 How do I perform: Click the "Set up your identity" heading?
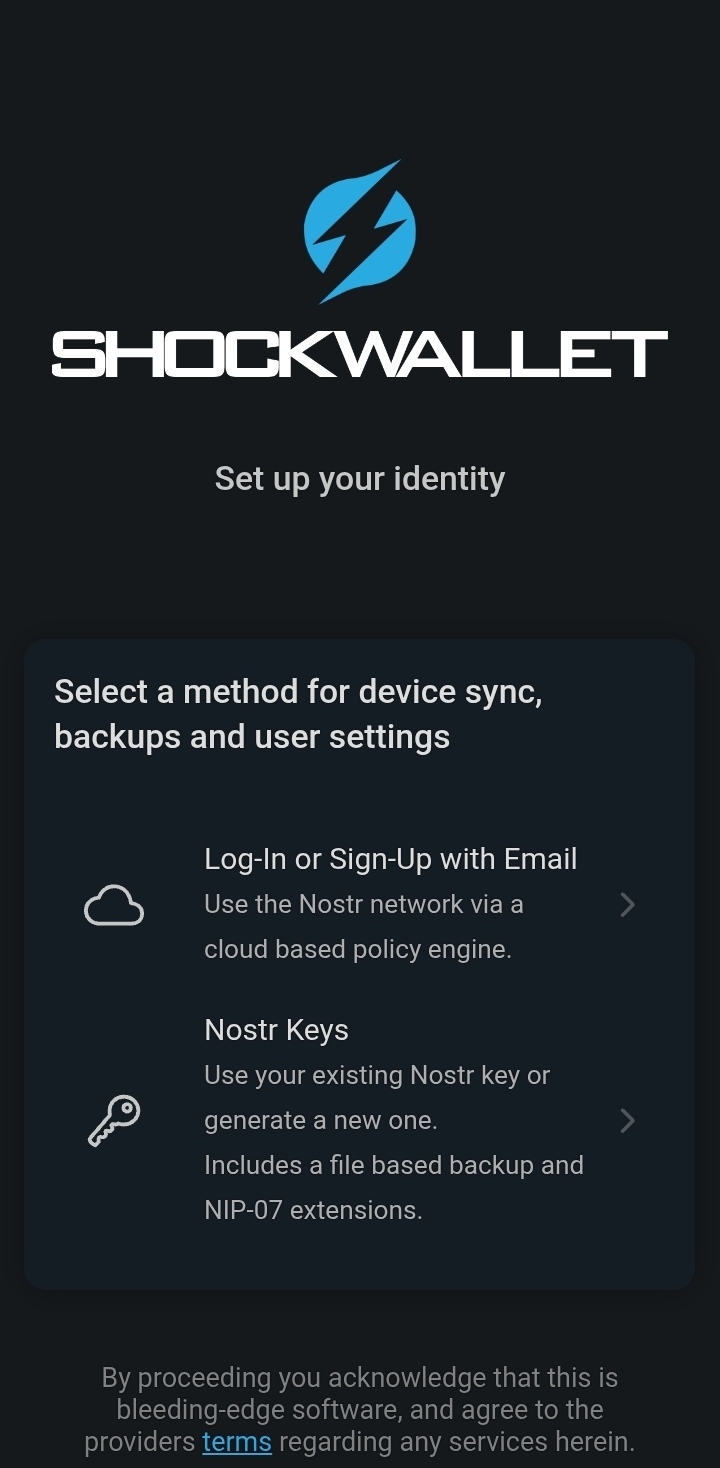coord(360,478)
